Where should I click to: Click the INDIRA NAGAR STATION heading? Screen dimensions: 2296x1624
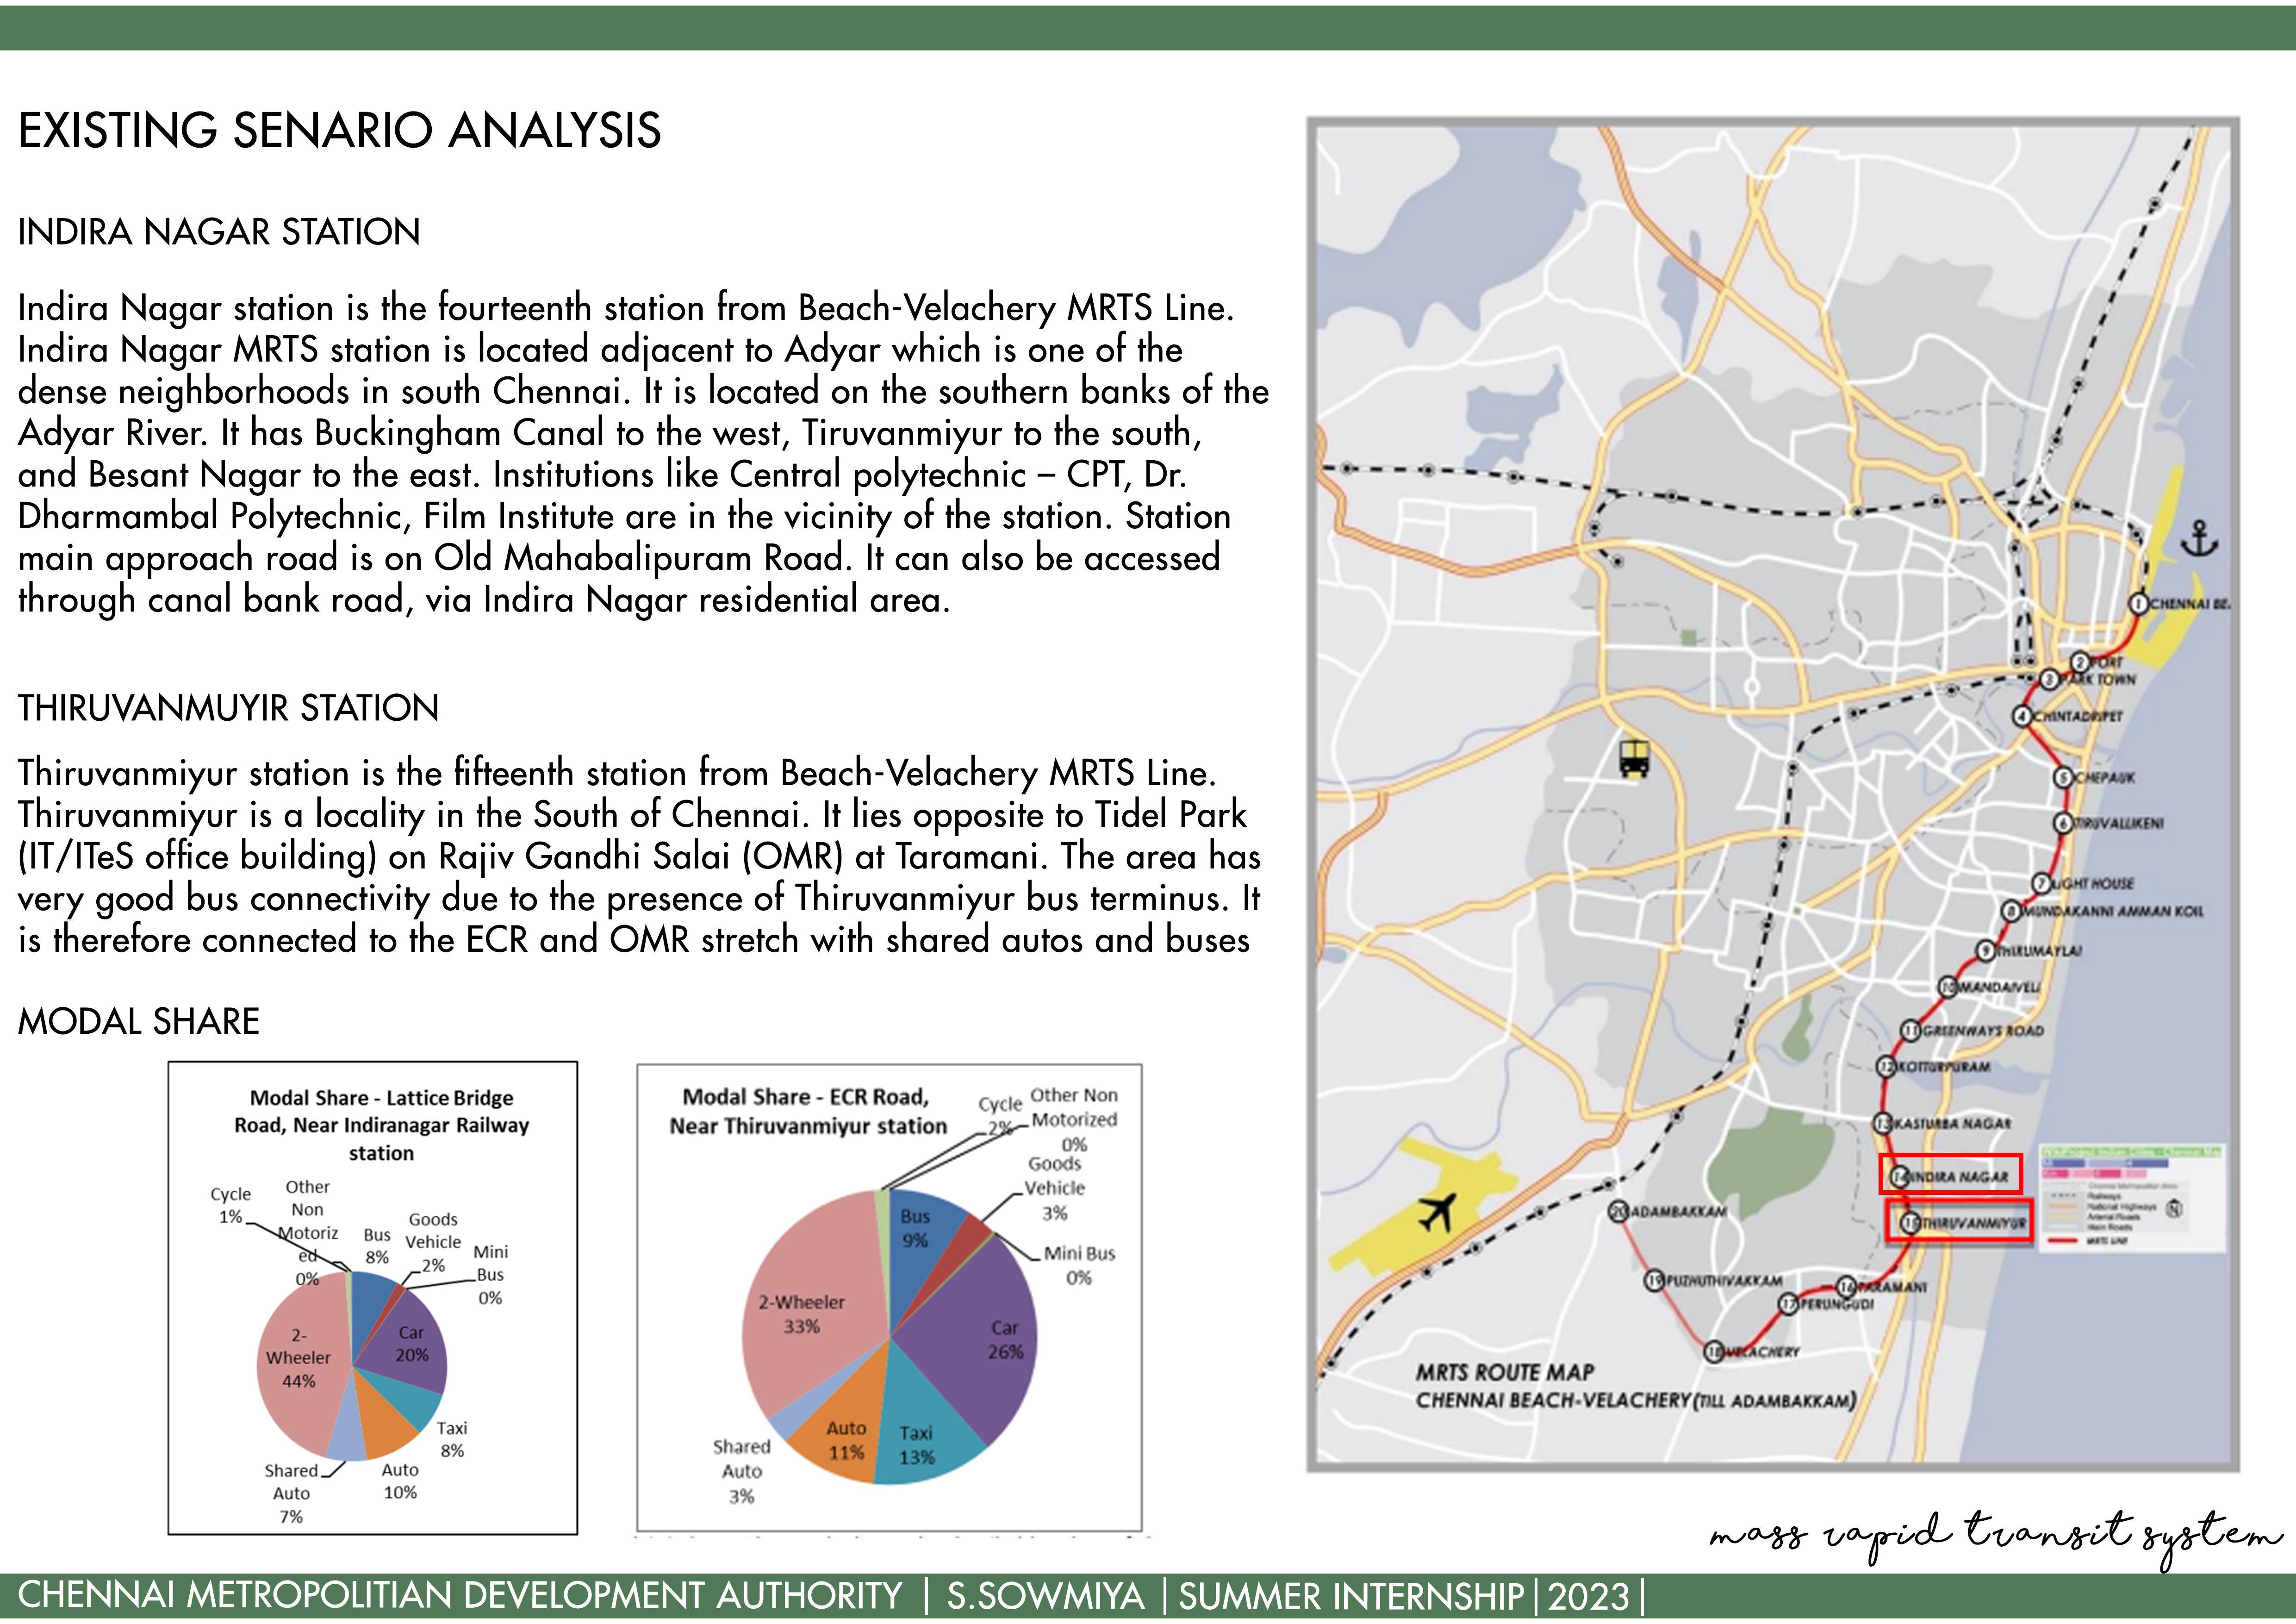tap(219, 232)
